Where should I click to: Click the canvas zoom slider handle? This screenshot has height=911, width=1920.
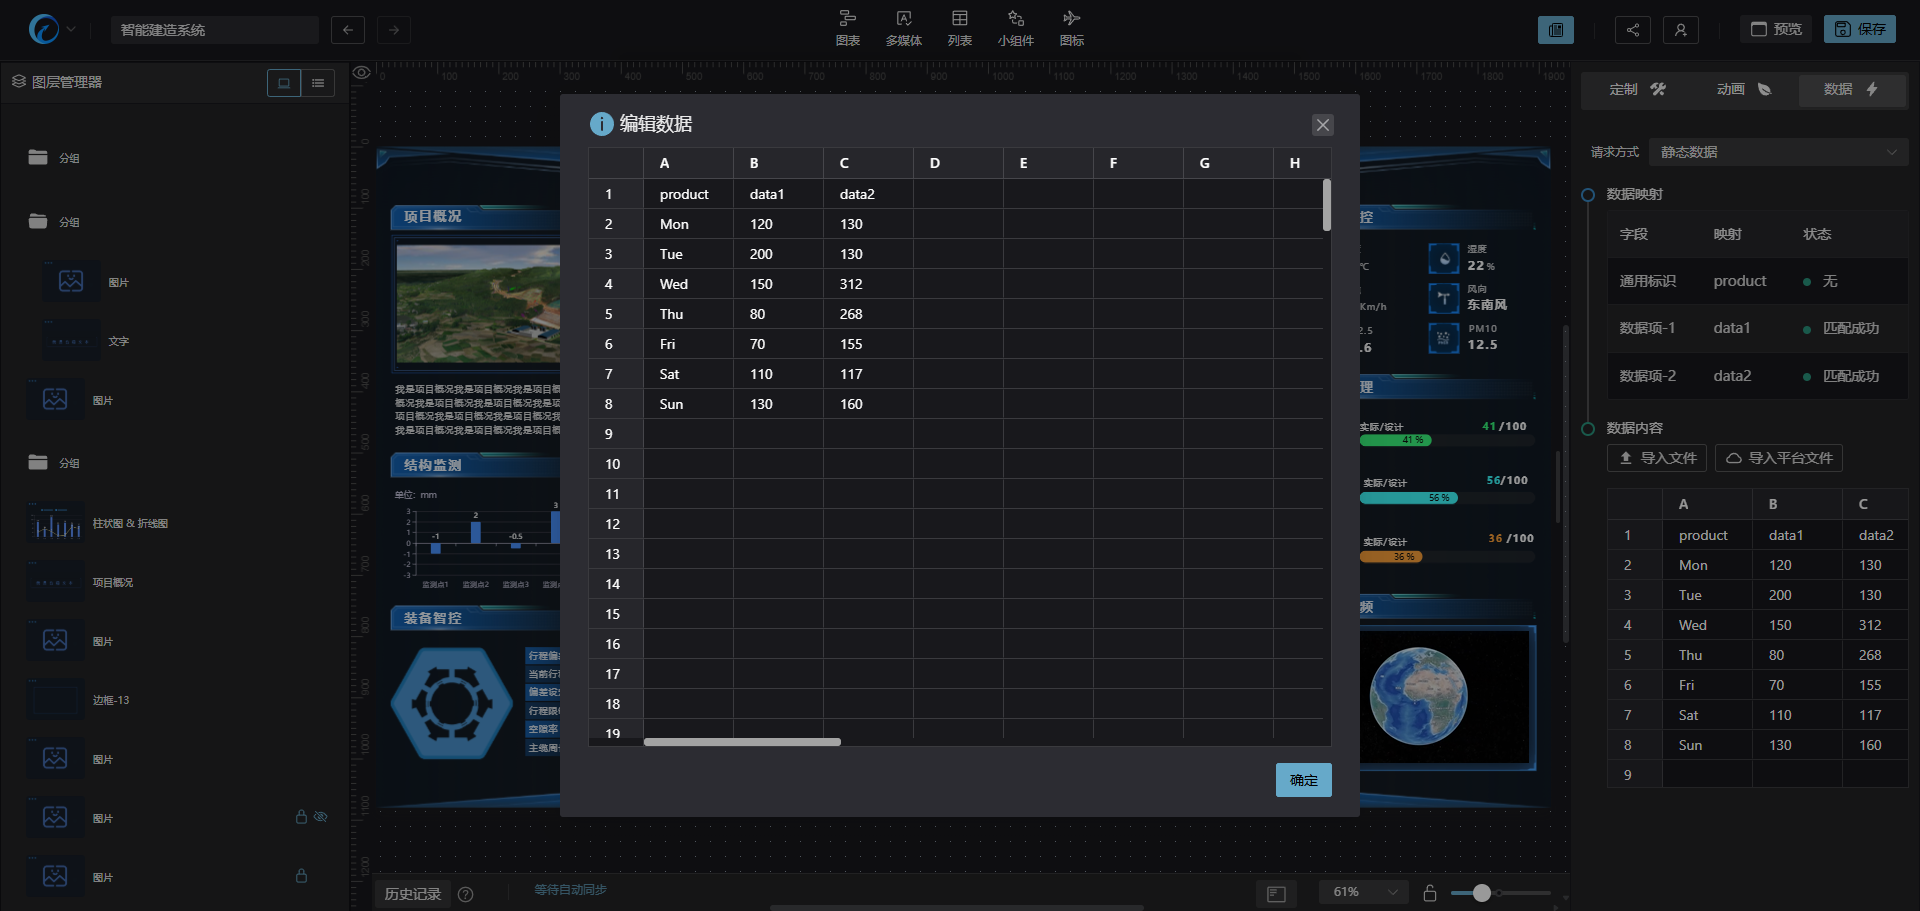pos(1481,893)
